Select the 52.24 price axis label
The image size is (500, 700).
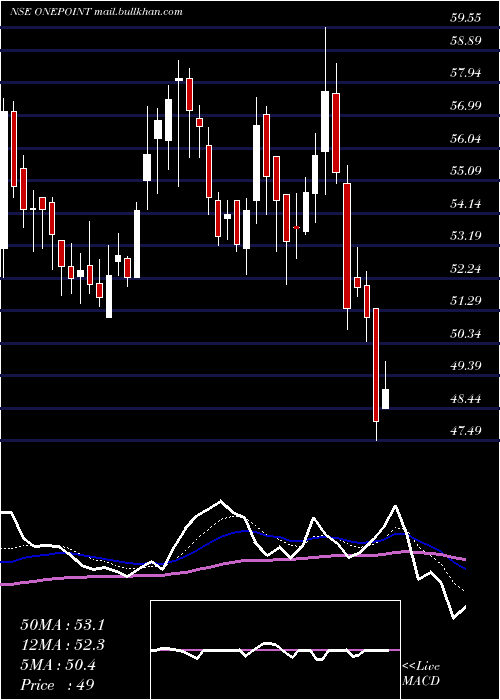[x=466, y=269]
